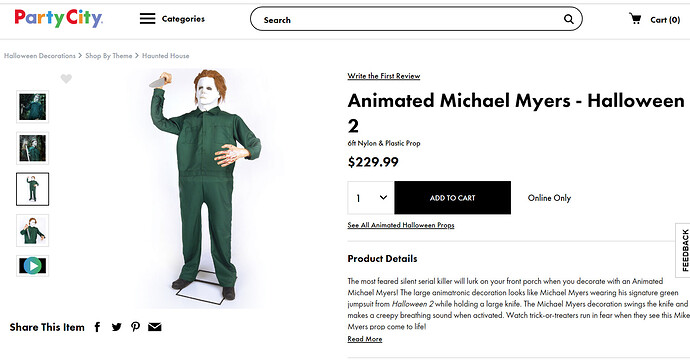Click the search magnifier icon

(x=569, y=19)
